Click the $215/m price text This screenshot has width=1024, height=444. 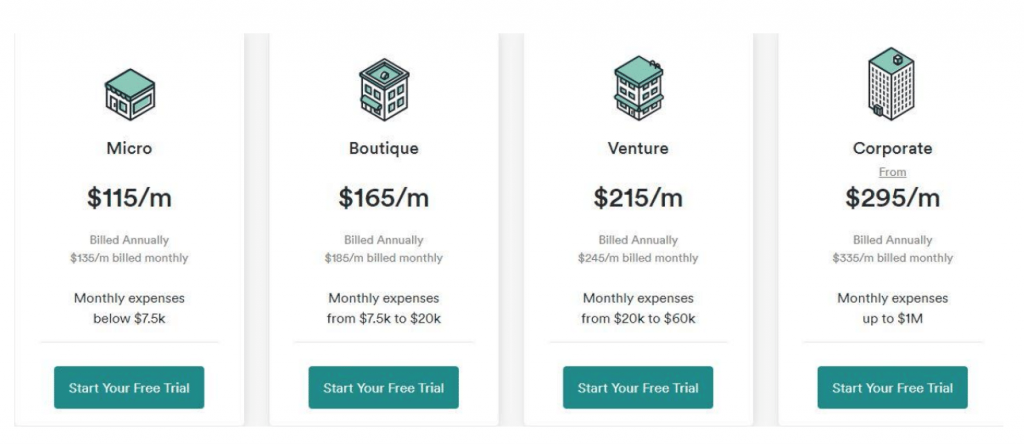(x=638, y=198)
